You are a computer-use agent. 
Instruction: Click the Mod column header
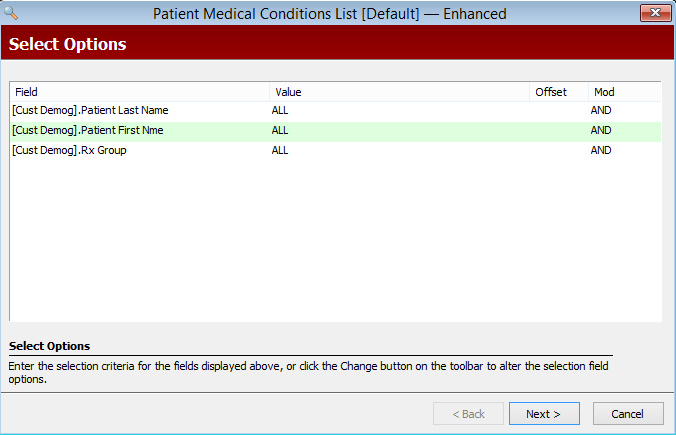[x=623, y=92]
